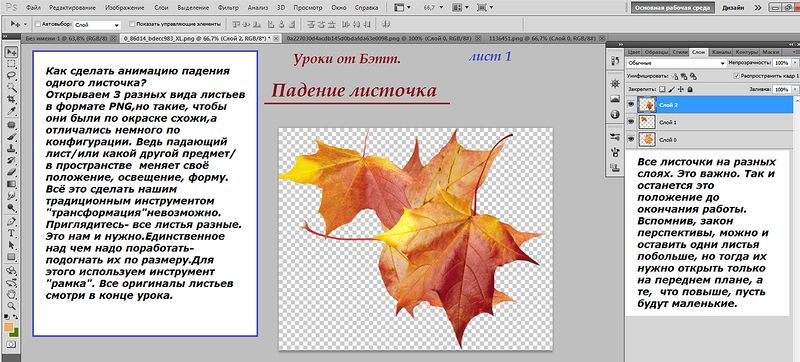This screenshot has height=362, width=800.
Task: Open the Move tool preset picker arrow
Action: (x=25, y=24)
